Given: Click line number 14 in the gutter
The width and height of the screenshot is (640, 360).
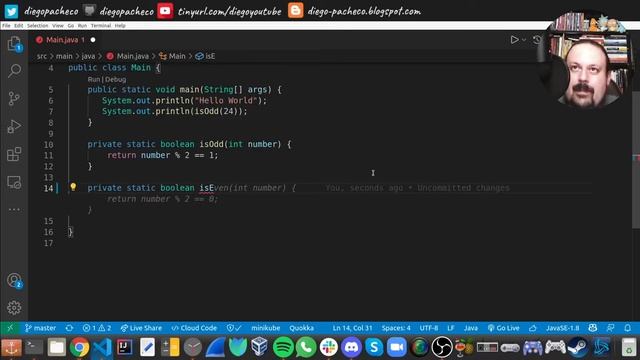Looking at the screenshot, I should 49,188.
